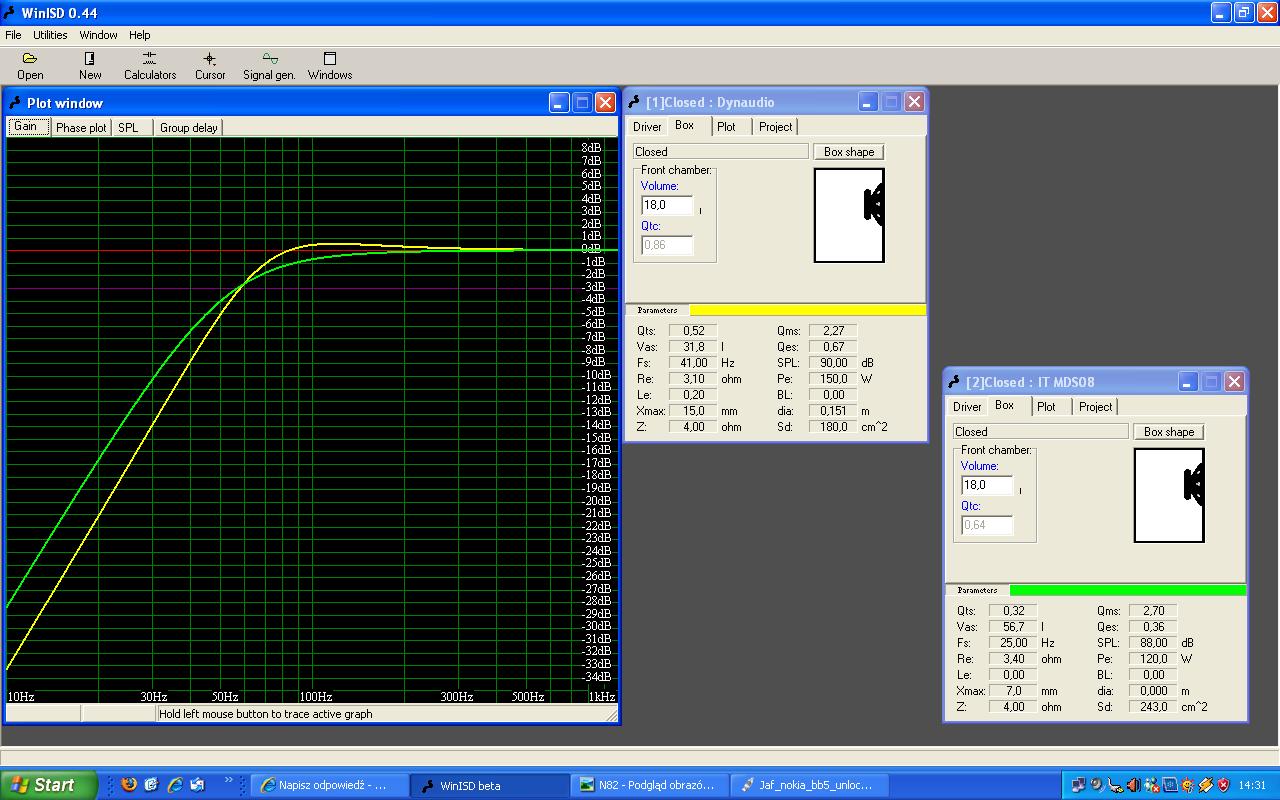Open the Plot tab in IT MDS08 window
This screenshot has width=1280, height=800.
[x=1046, y=407]
